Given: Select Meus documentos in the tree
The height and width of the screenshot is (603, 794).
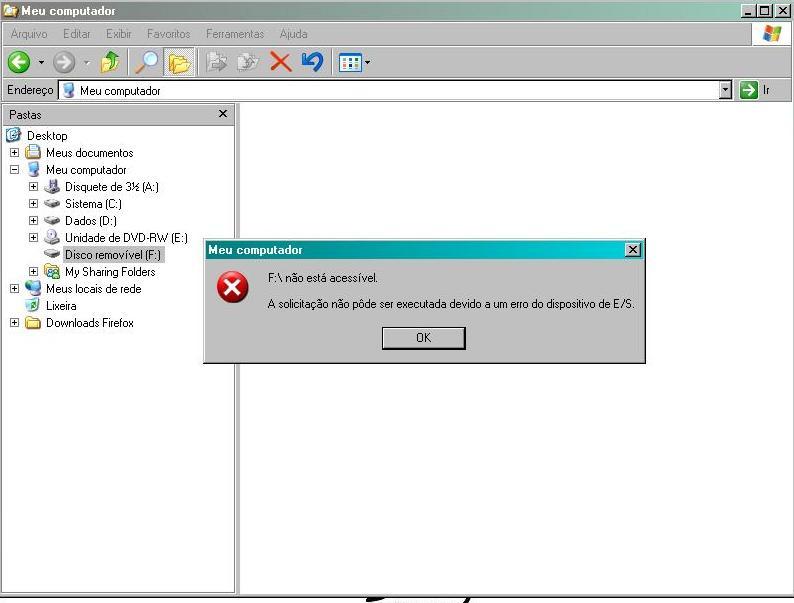Looking at the screenshot, I should tap(90, 153).
